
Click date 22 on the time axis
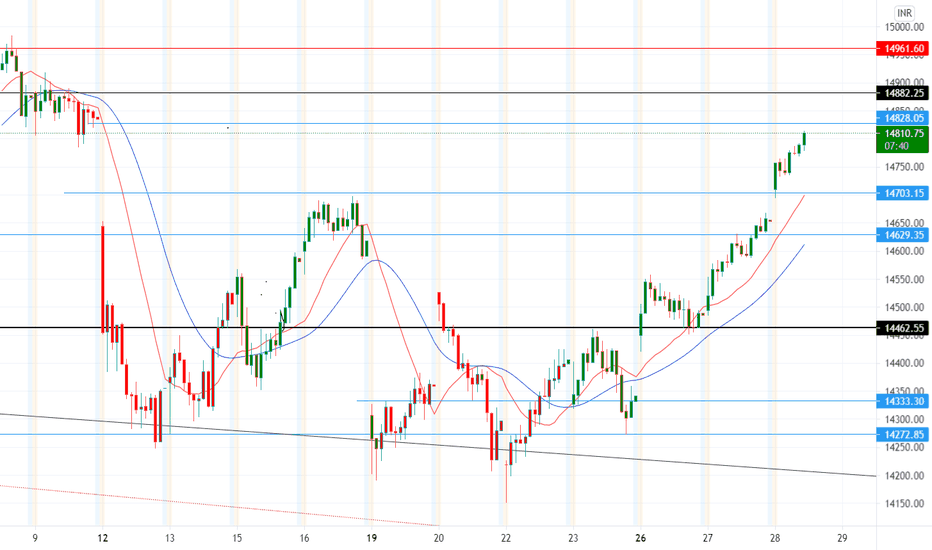coord(506,538)
